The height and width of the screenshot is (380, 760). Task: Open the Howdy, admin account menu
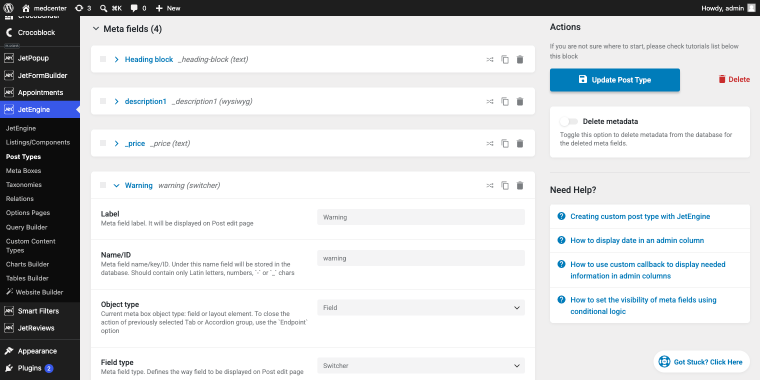728,8
